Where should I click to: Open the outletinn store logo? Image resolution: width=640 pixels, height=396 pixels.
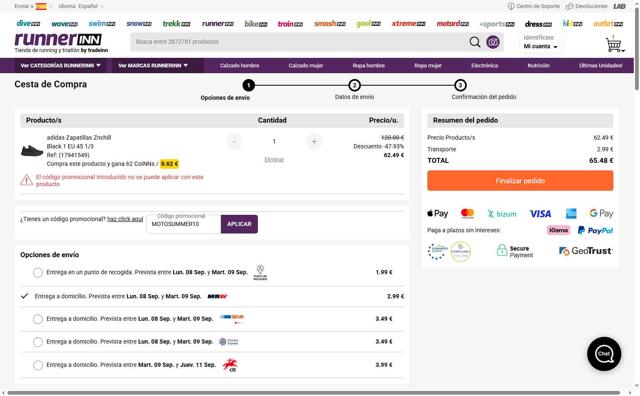tap(608, 24)
